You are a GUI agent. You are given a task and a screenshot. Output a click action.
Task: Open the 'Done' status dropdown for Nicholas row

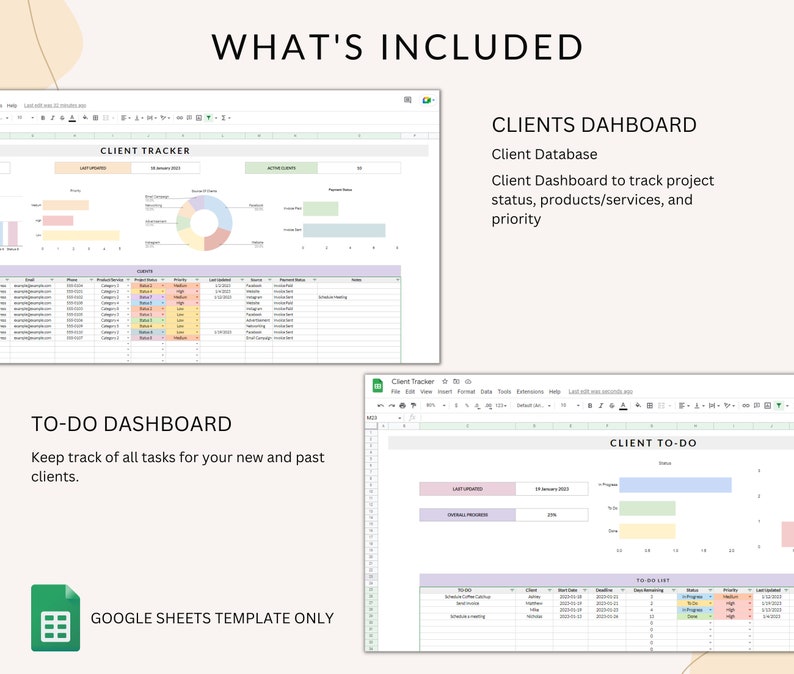tap(710, 617)
